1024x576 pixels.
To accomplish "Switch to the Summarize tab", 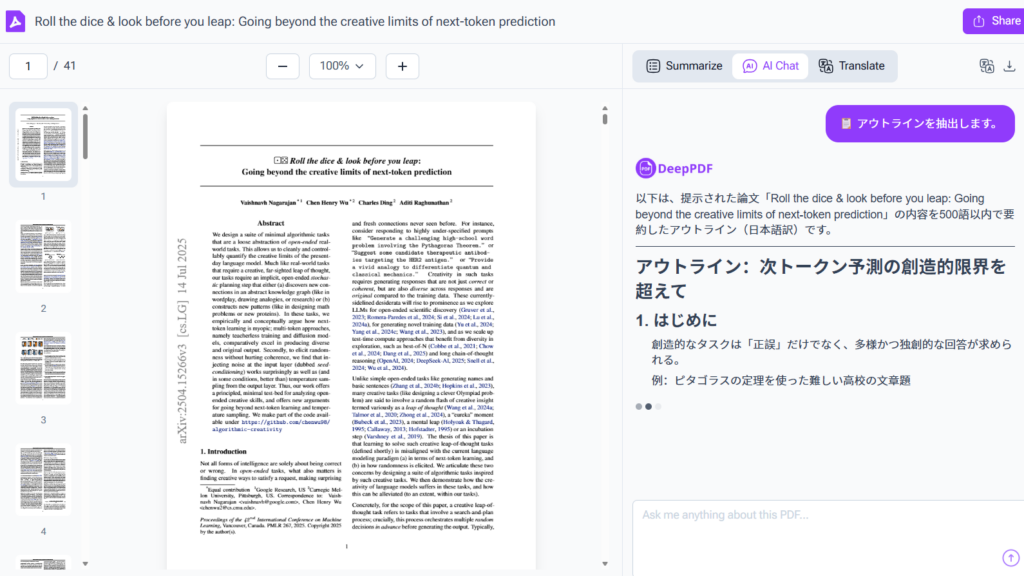I will [x=683, y=66].
